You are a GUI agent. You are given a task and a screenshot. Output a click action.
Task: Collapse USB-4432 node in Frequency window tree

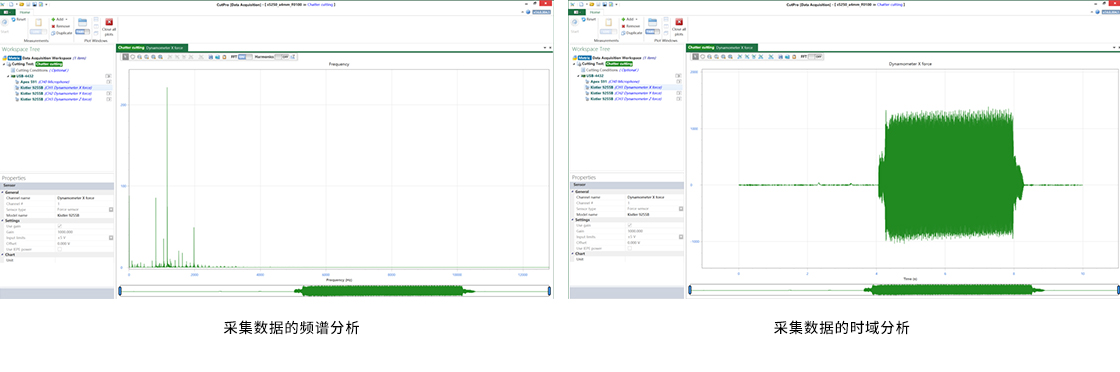point(9,76)
